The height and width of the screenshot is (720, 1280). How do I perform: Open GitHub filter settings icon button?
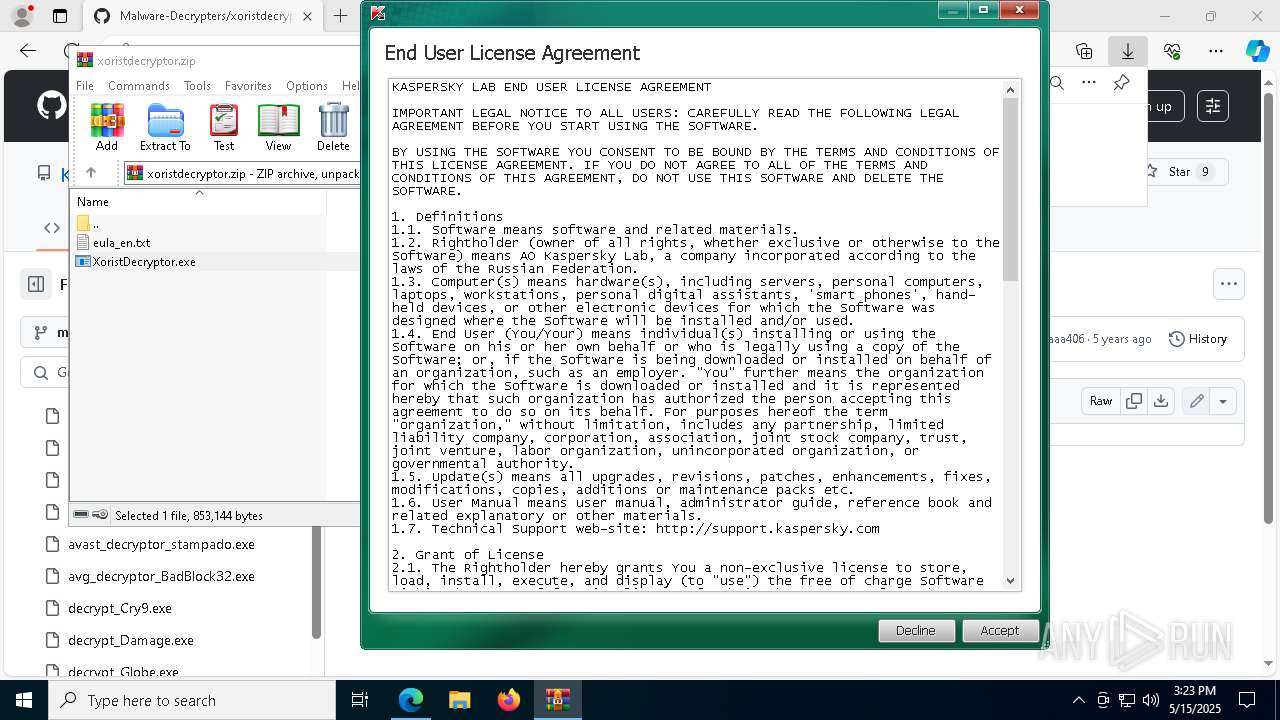1213,106
